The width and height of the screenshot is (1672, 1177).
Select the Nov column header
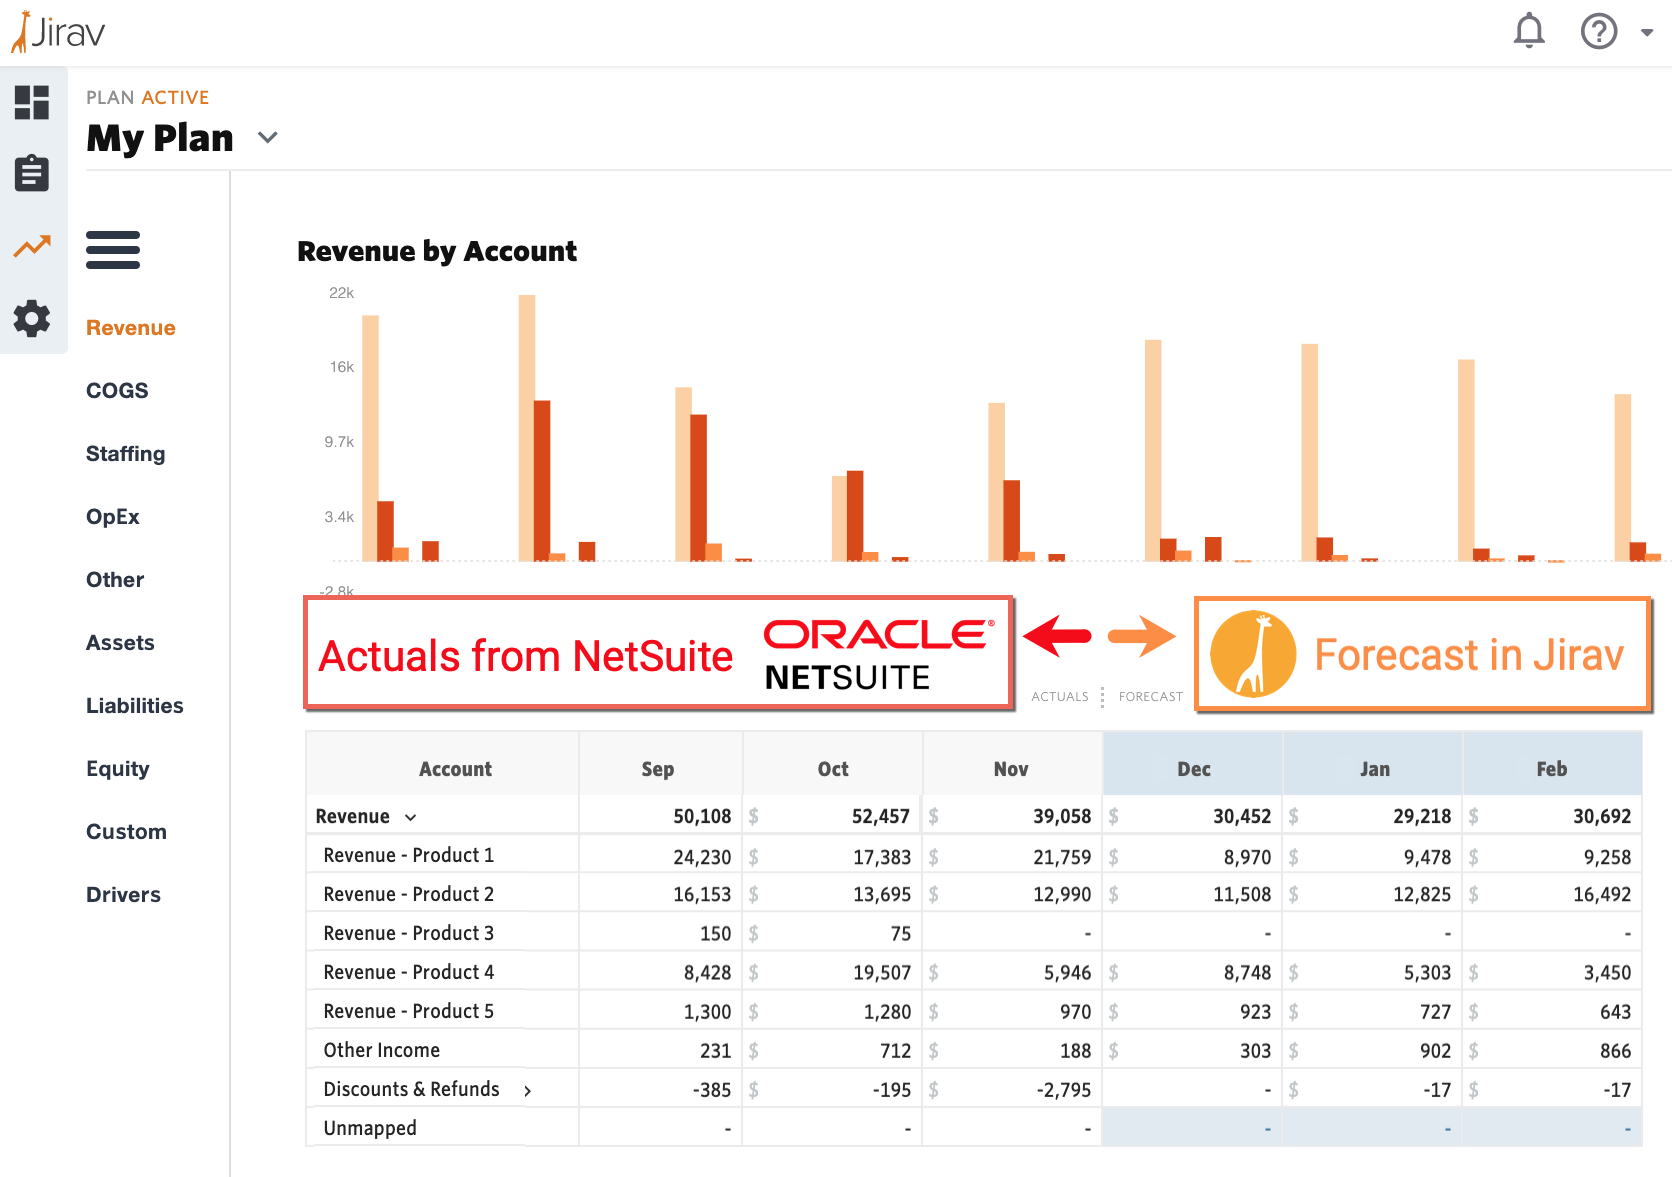(x=1010, y=768)
